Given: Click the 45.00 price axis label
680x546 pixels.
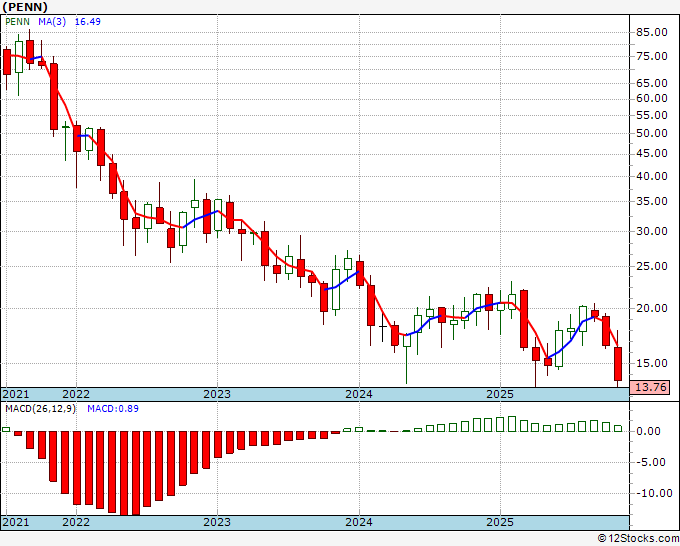Looking at the screenshot, I should [651, 154].
